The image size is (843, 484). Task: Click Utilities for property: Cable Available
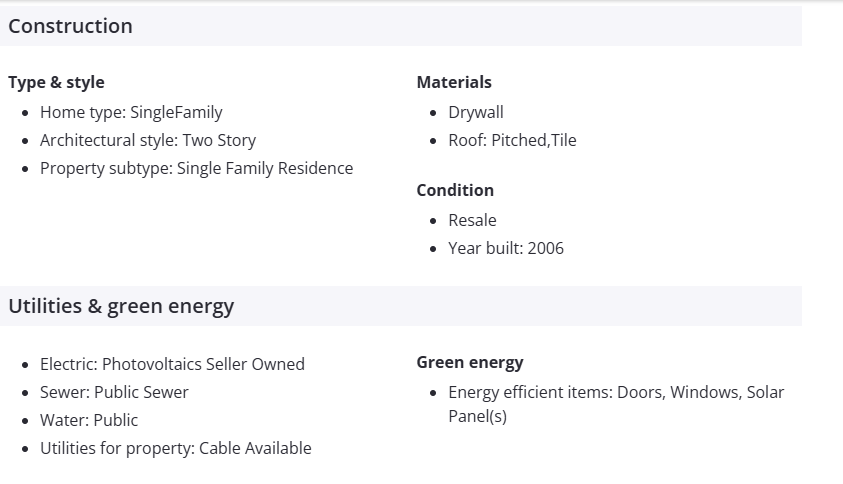tap(176, 448)
